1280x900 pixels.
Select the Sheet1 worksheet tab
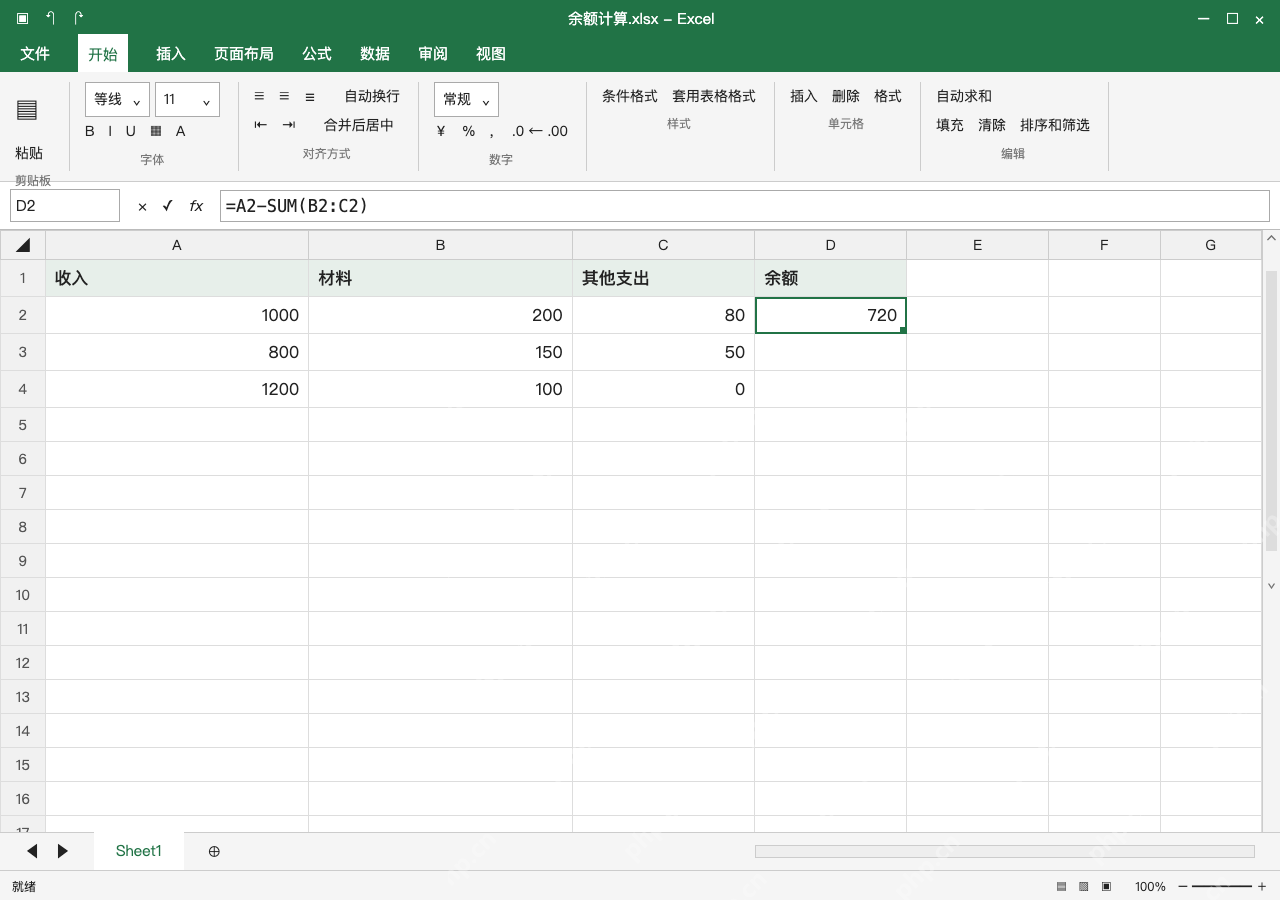pos(139,851)
